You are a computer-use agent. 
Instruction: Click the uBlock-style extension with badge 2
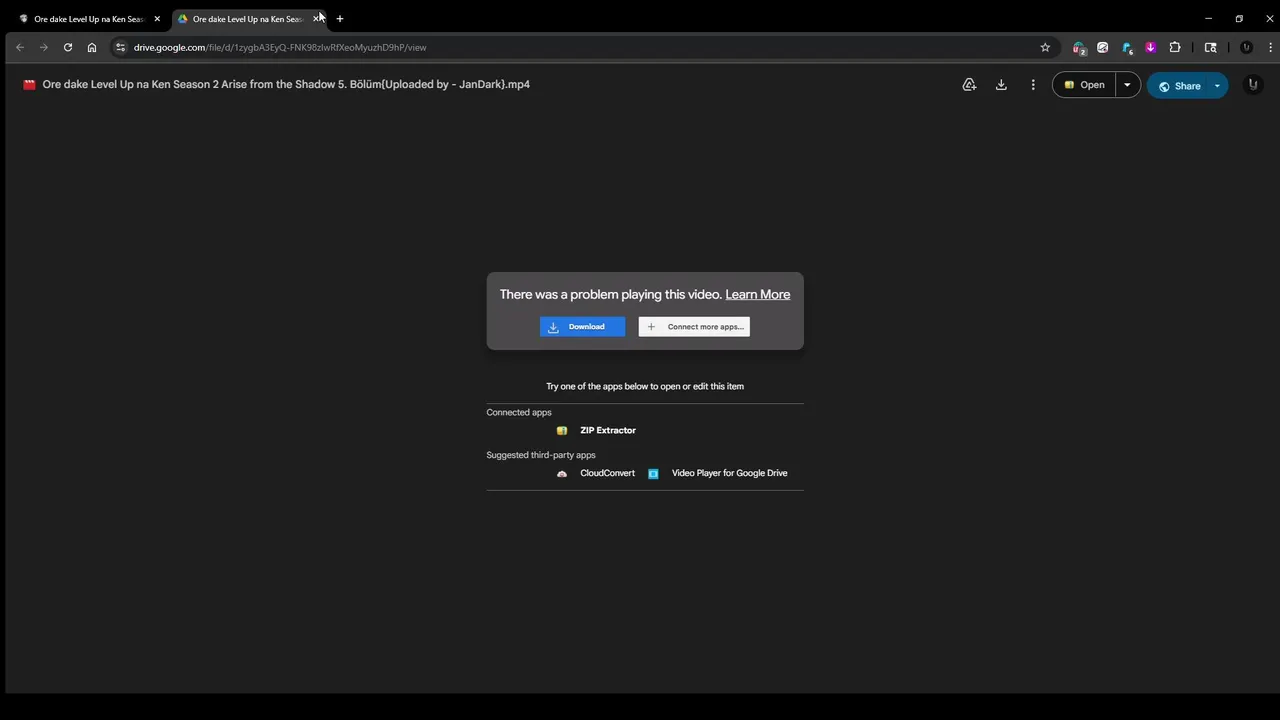point(1079,47)
